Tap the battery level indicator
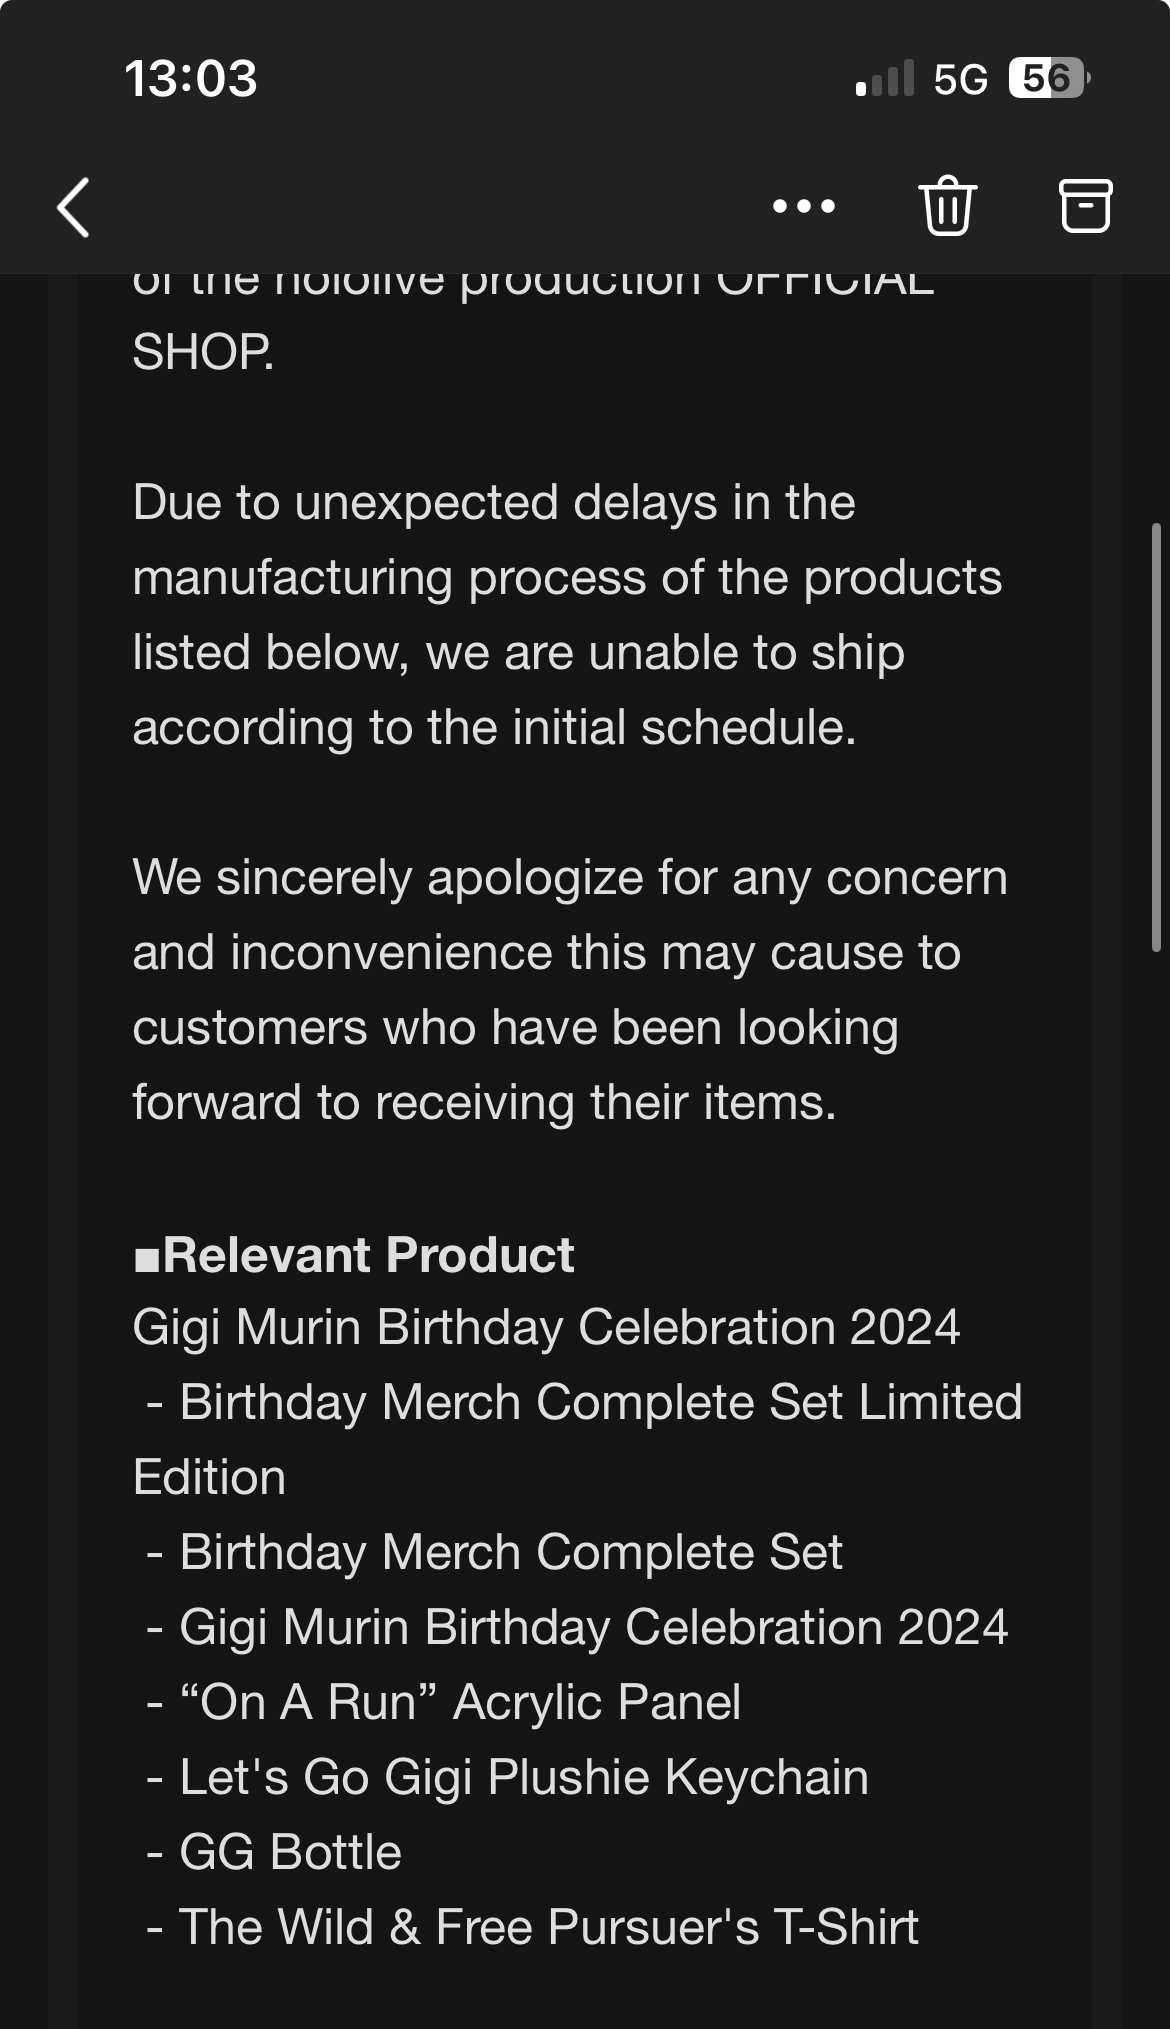 (x=1048, y=78)
